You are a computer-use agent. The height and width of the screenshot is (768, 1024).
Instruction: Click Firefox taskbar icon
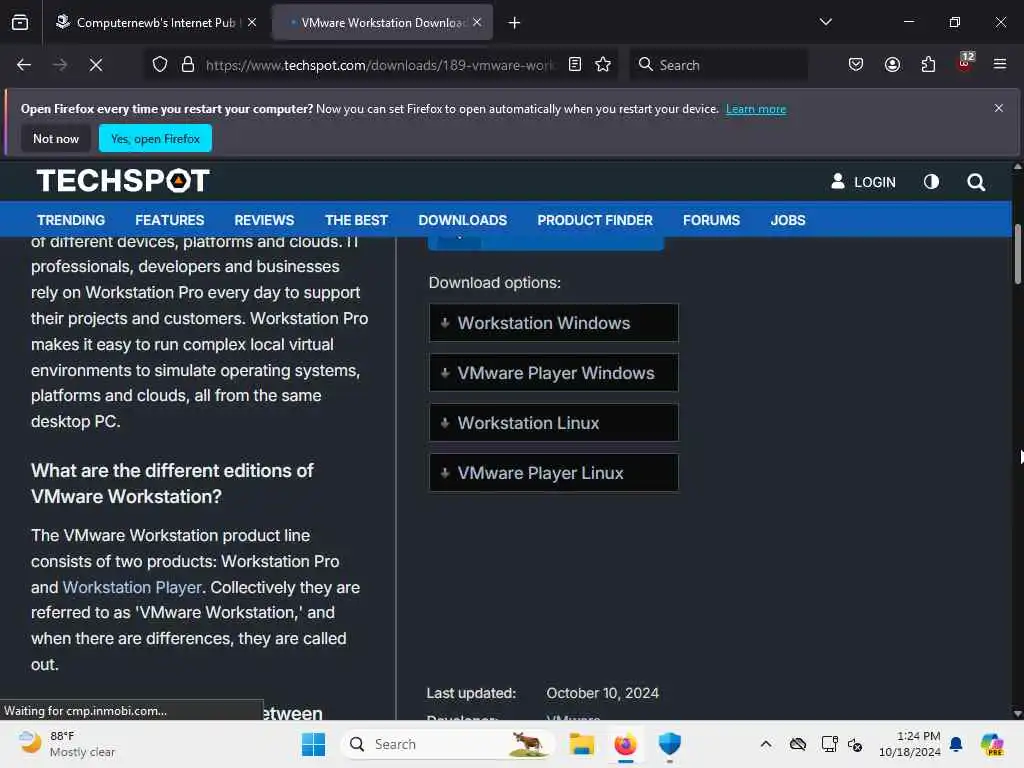[x=626, y=744]
